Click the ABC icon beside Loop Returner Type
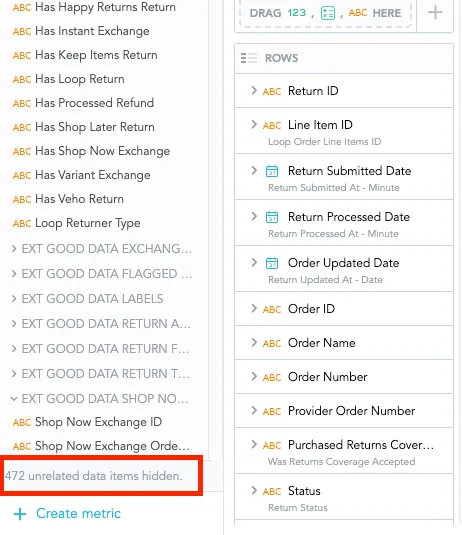462x535 pixels. click(22, 223)
